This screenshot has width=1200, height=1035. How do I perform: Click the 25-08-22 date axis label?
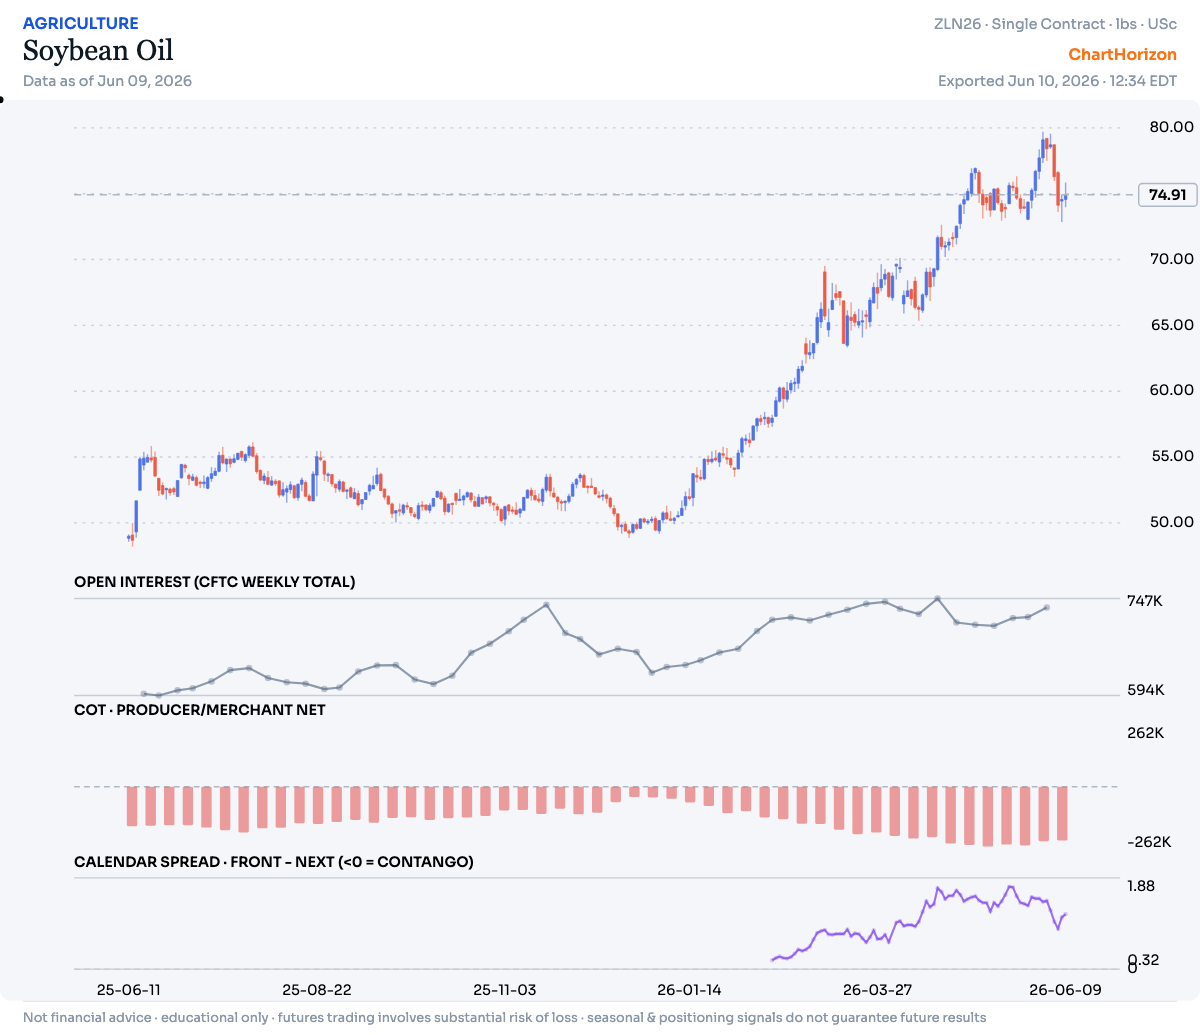coord(316,990)
